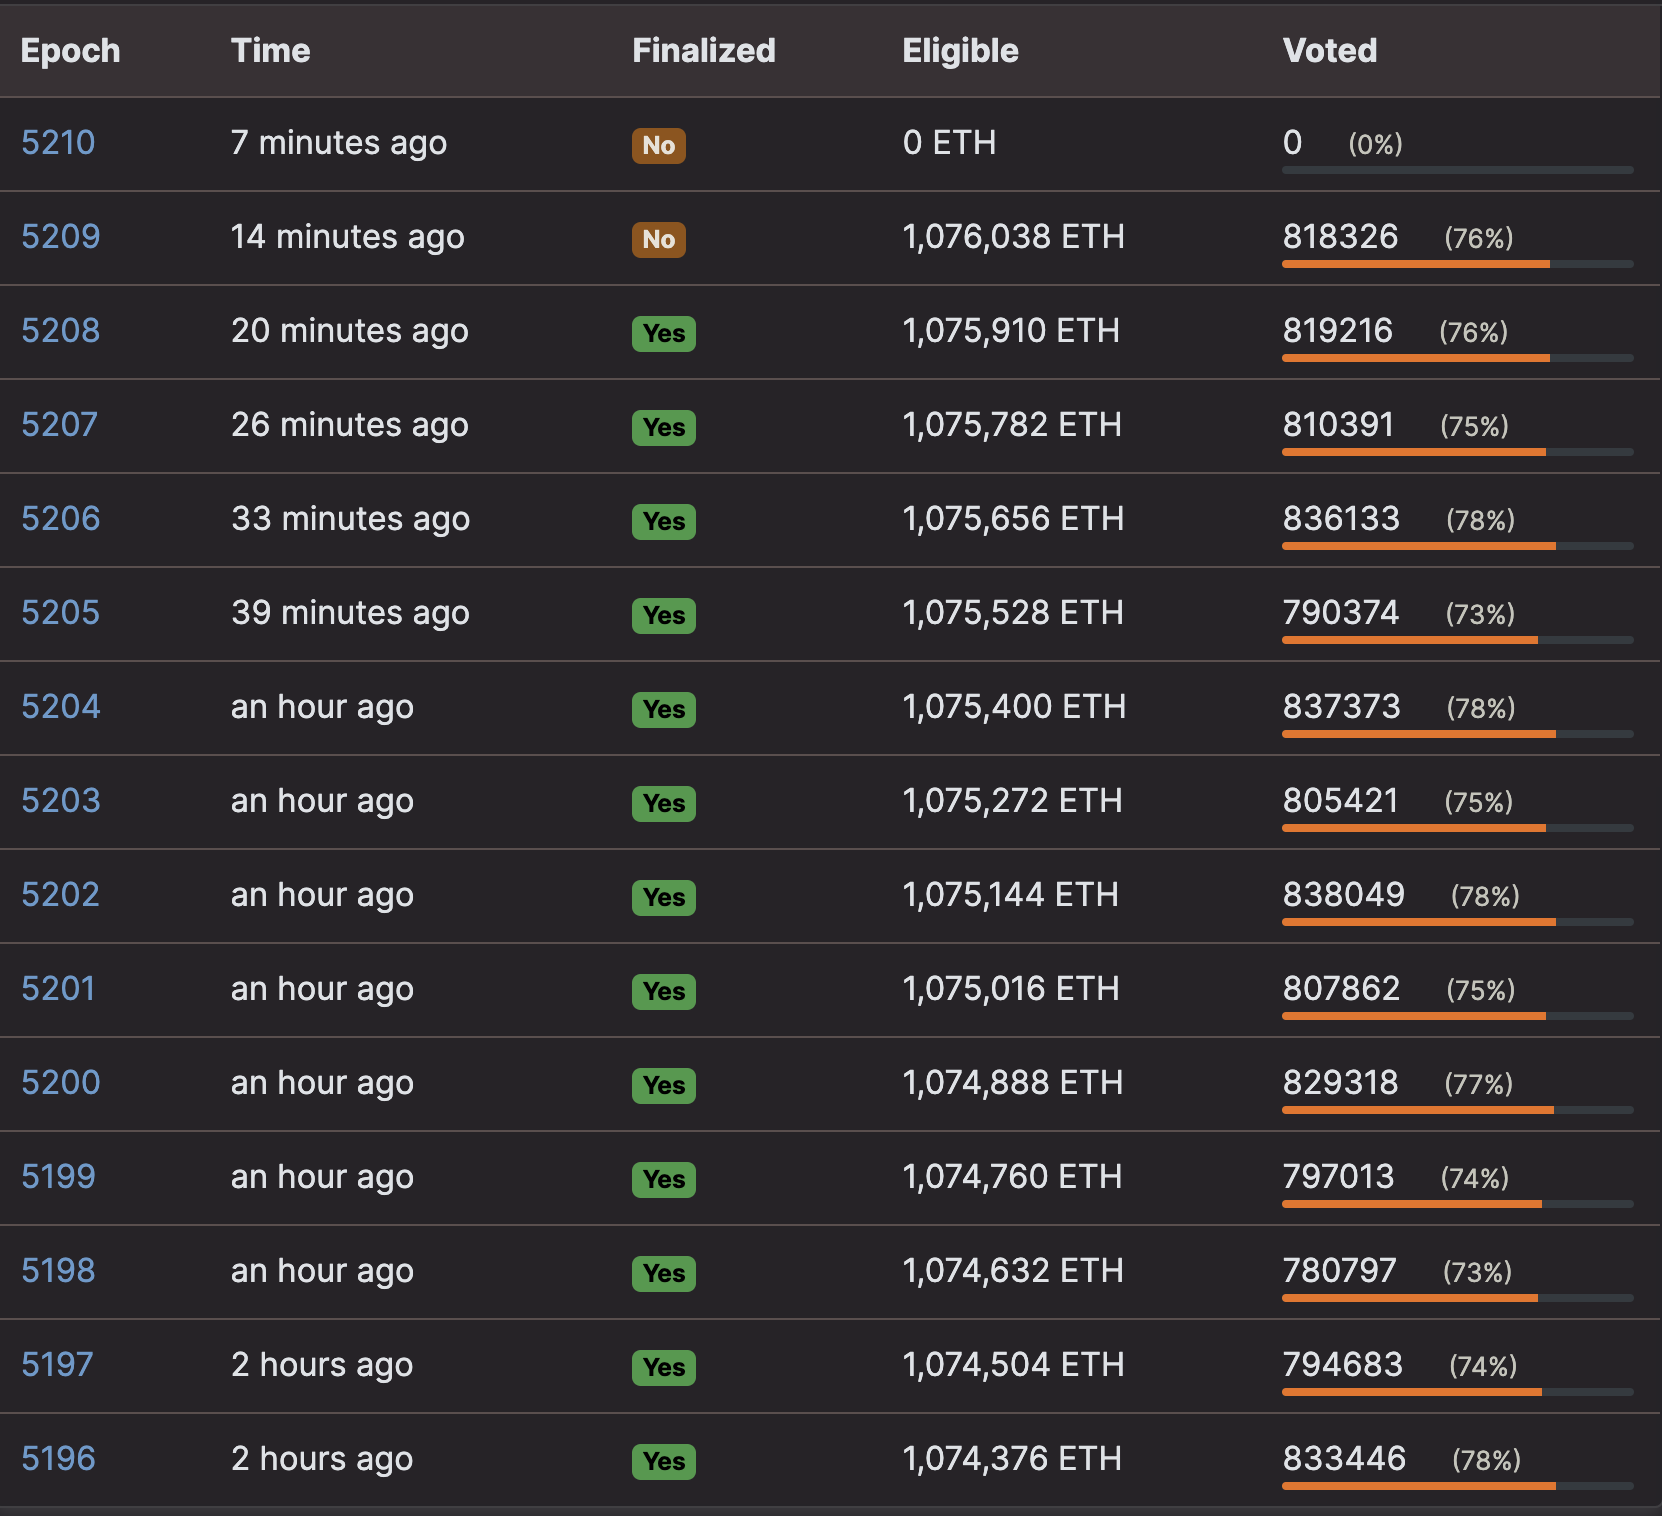Open epoch 5203 link
This screenshot has height=1516, width=1662.
point(61,801)
